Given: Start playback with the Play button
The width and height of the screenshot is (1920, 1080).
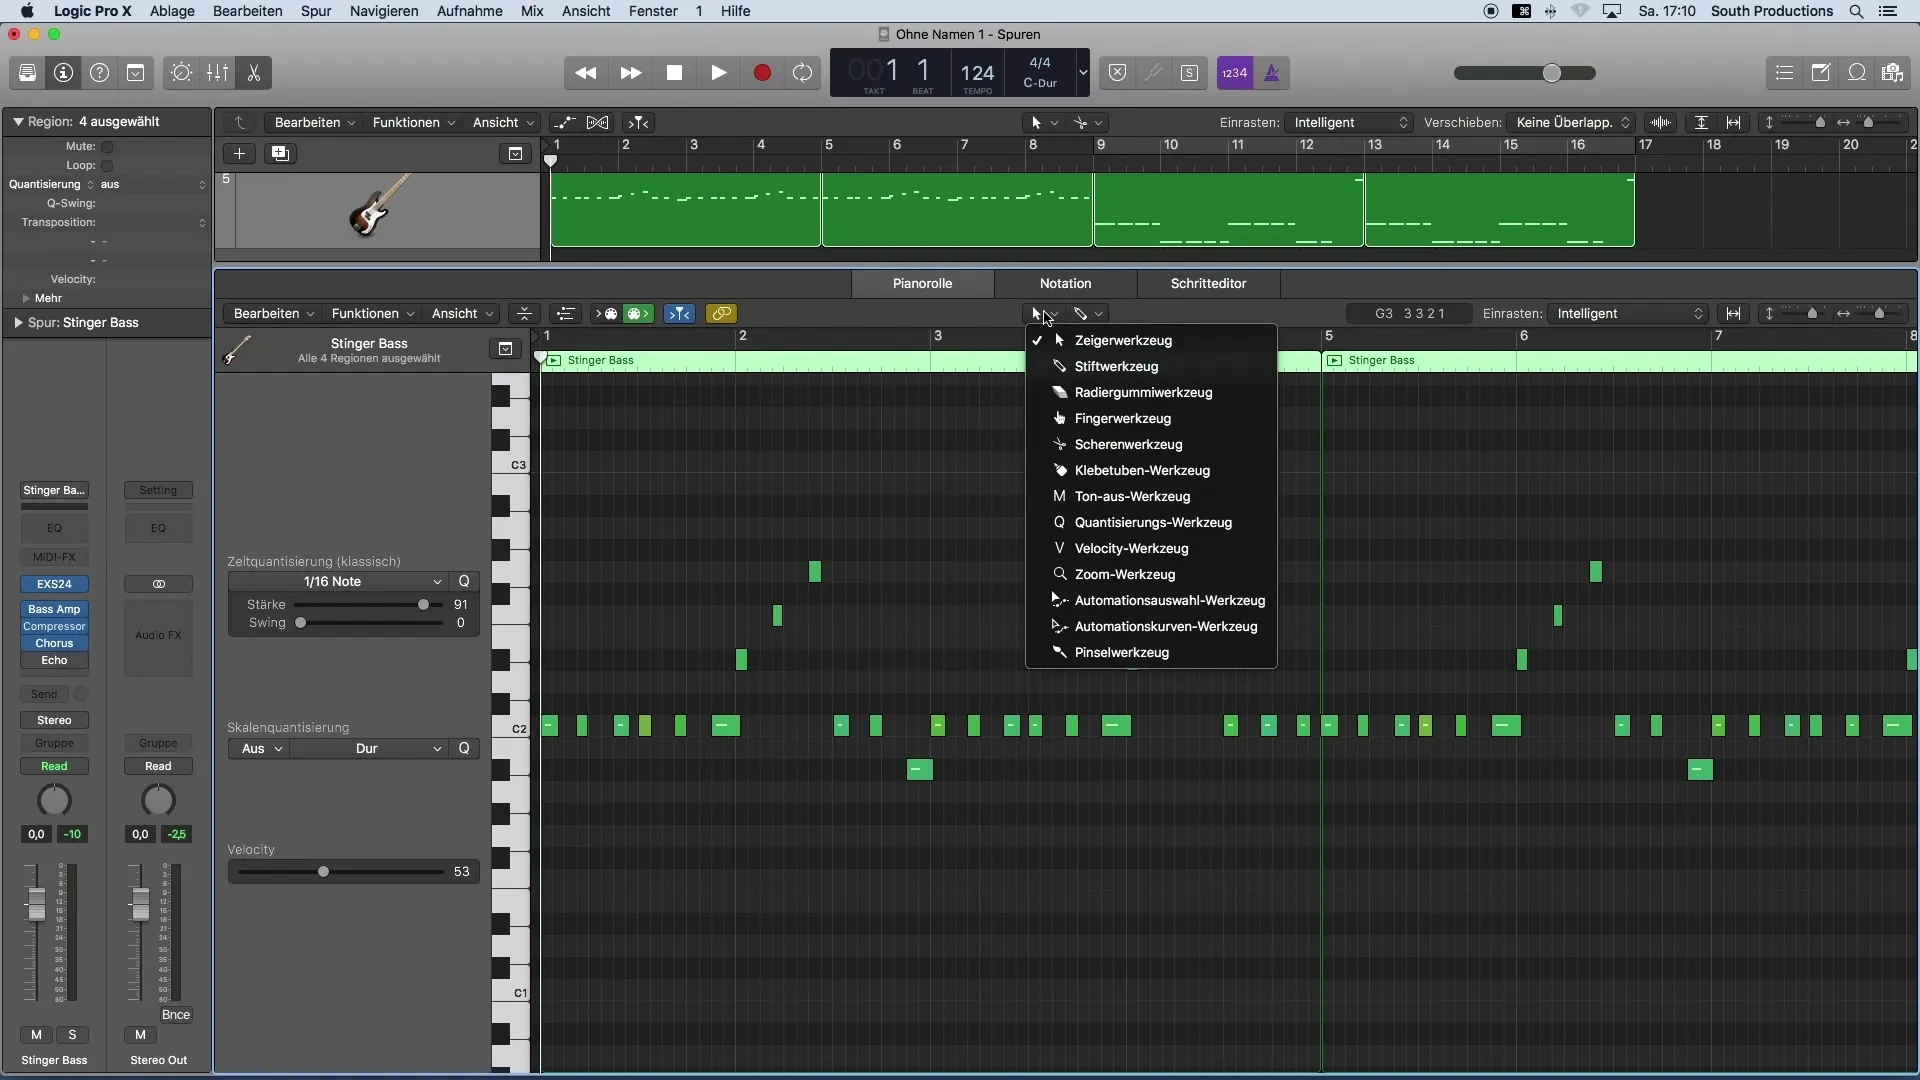Looking at the screenshot, I should pyautogui.click(x=719, y=73).
